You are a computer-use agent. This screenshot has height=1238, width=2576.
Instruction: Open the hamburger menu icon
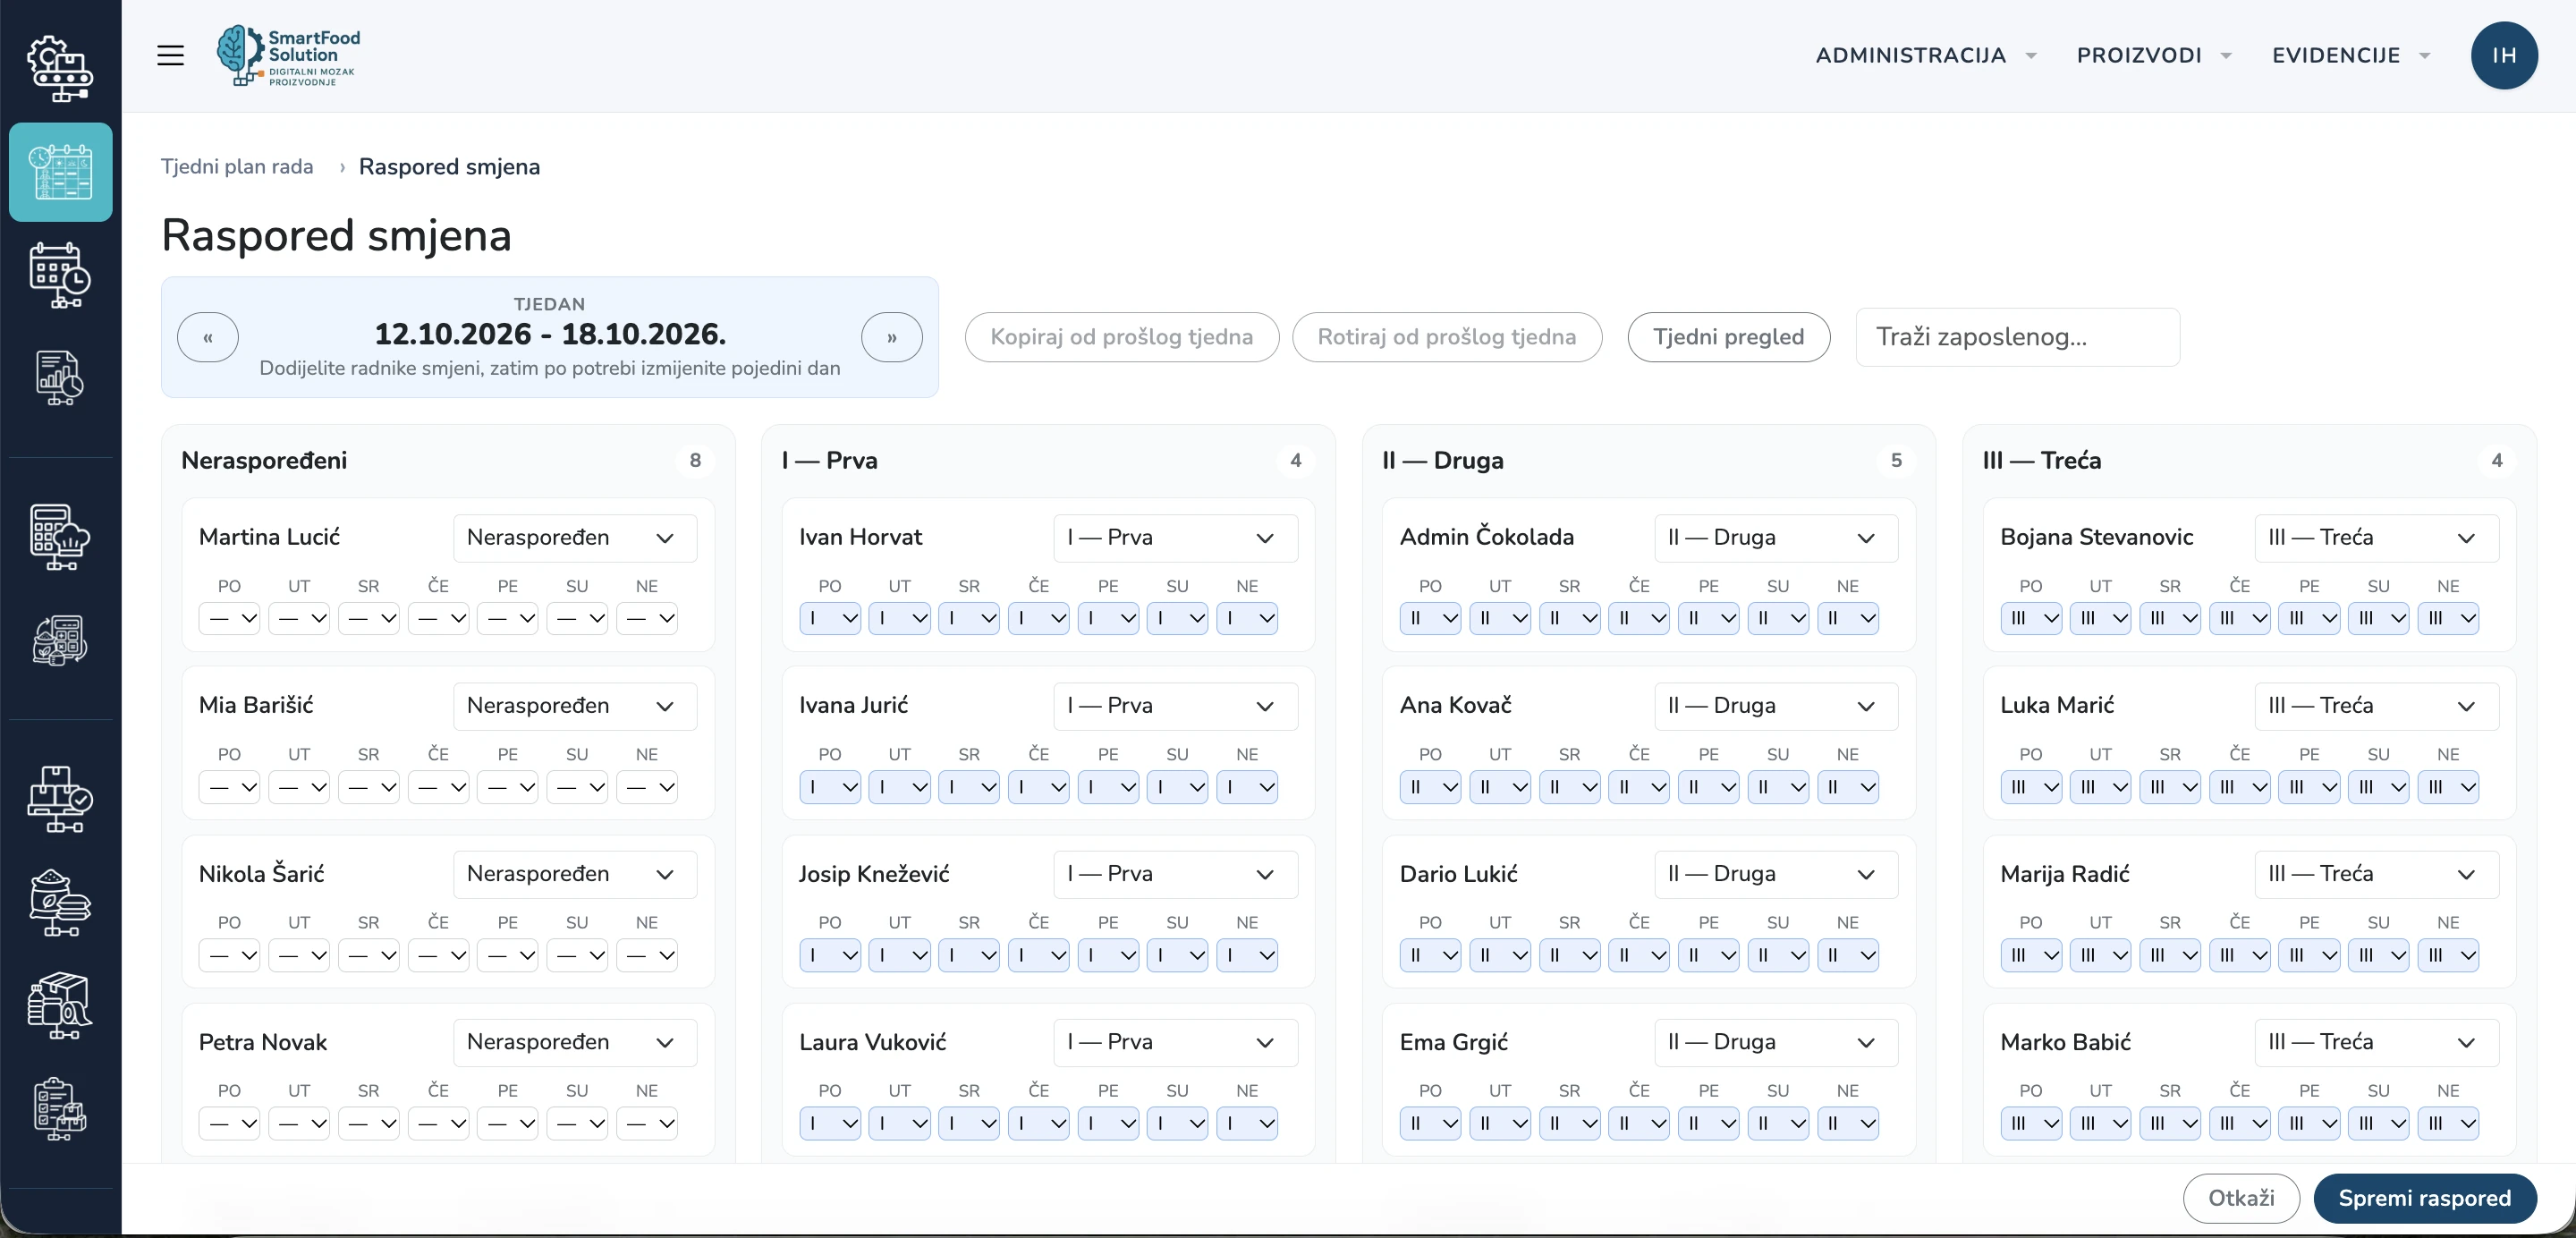point(170,55)
